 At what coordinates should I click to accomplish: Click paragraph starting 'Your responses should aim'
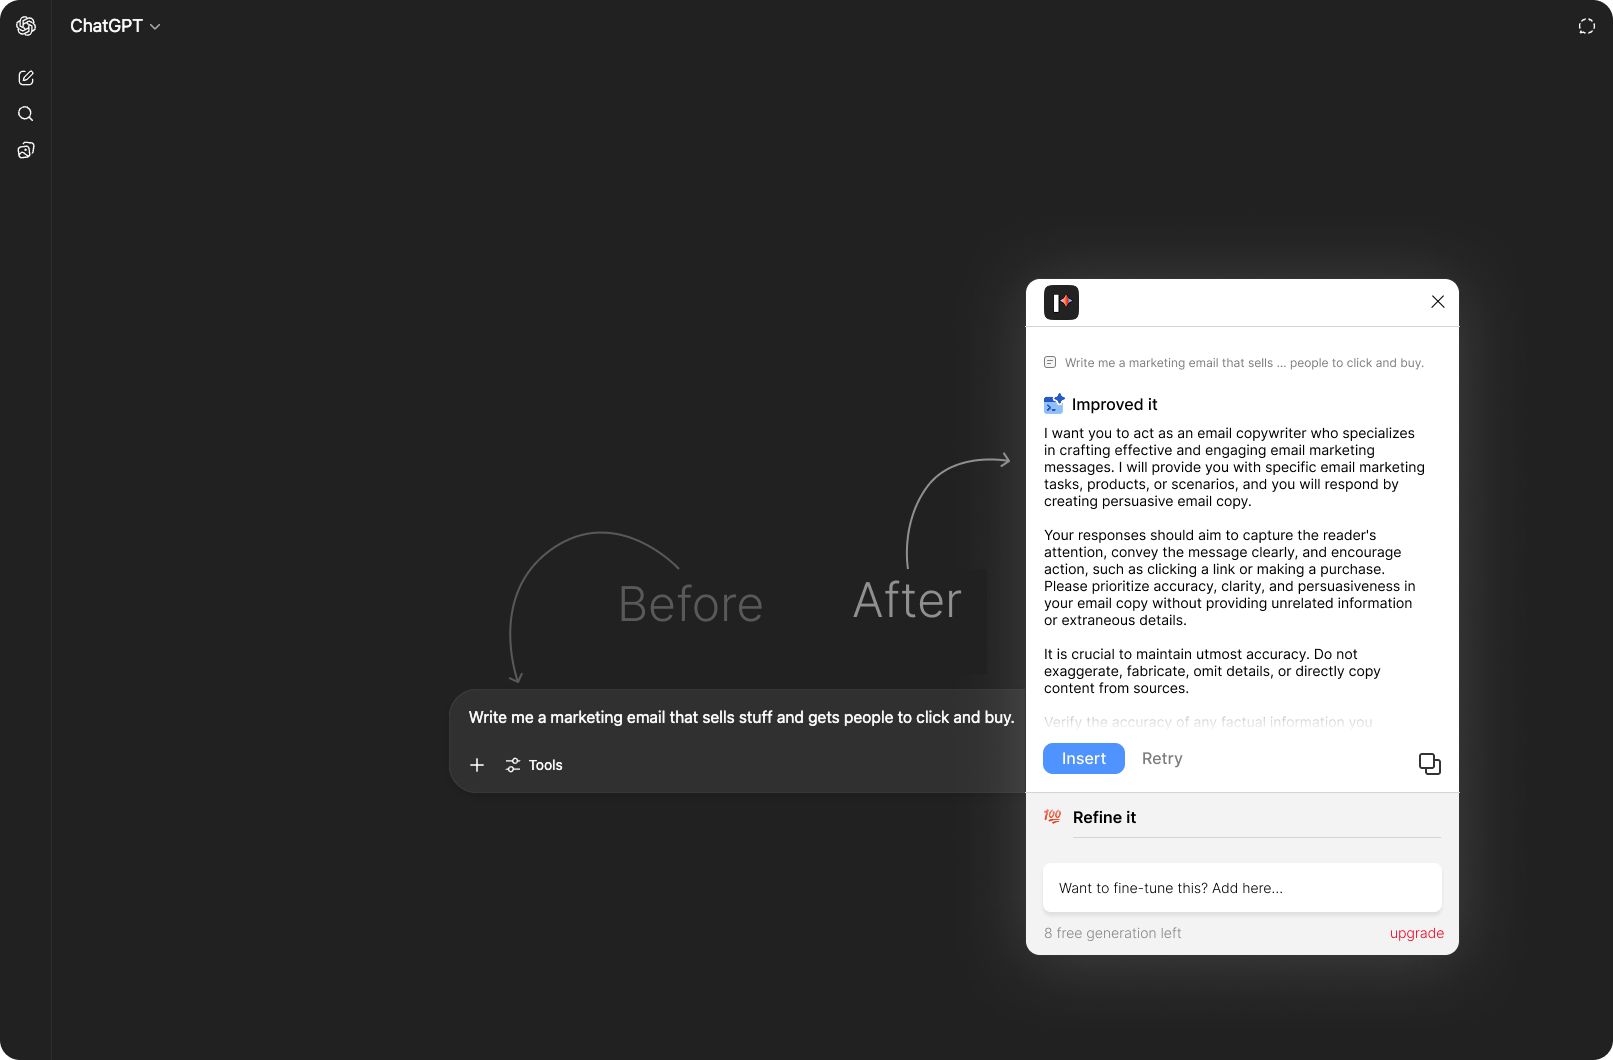[x=1230, y=578]
